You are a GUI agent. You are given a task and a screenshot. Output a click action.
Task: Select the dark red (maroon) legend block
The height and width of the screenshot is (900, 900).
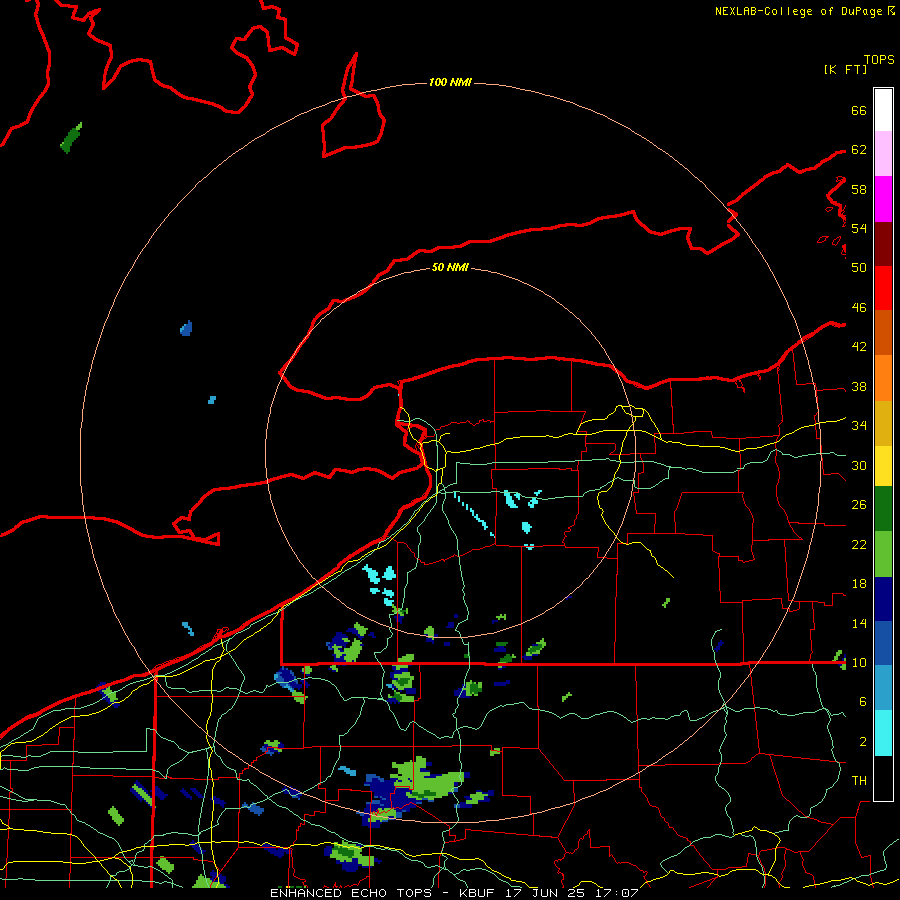[x=883, y=244]
